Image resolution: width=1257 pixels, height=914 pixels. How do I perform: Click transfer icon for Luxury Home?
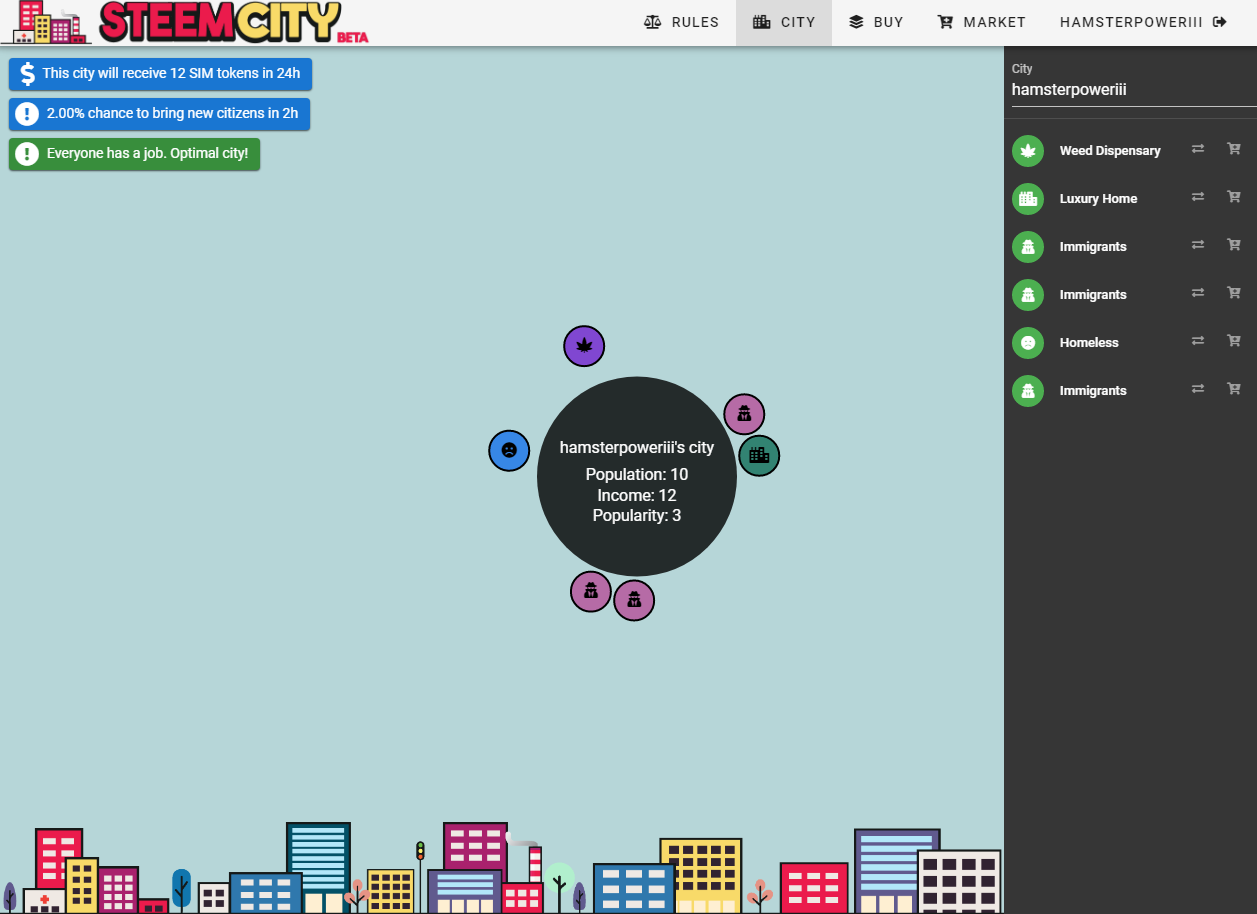coord(1197,197)
